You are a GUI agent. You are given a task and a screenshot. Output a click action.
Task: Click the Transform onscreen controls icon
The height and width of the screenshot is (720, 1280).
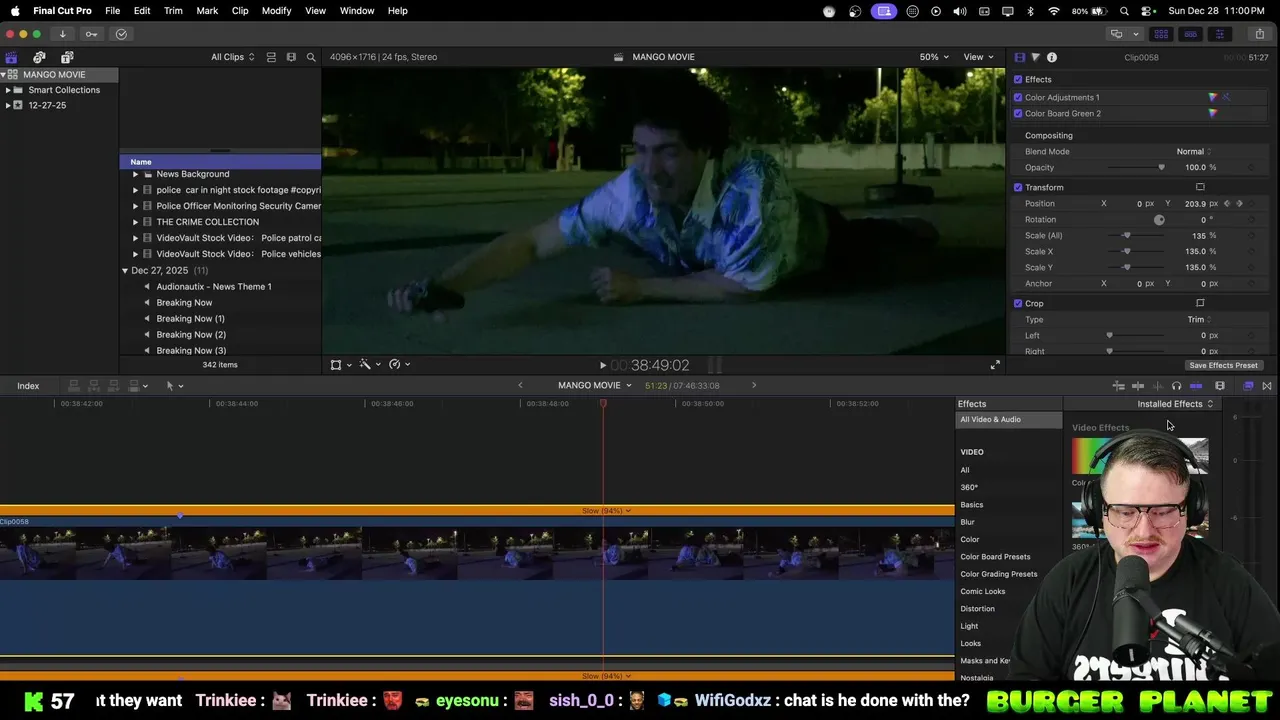point(1200,187)
